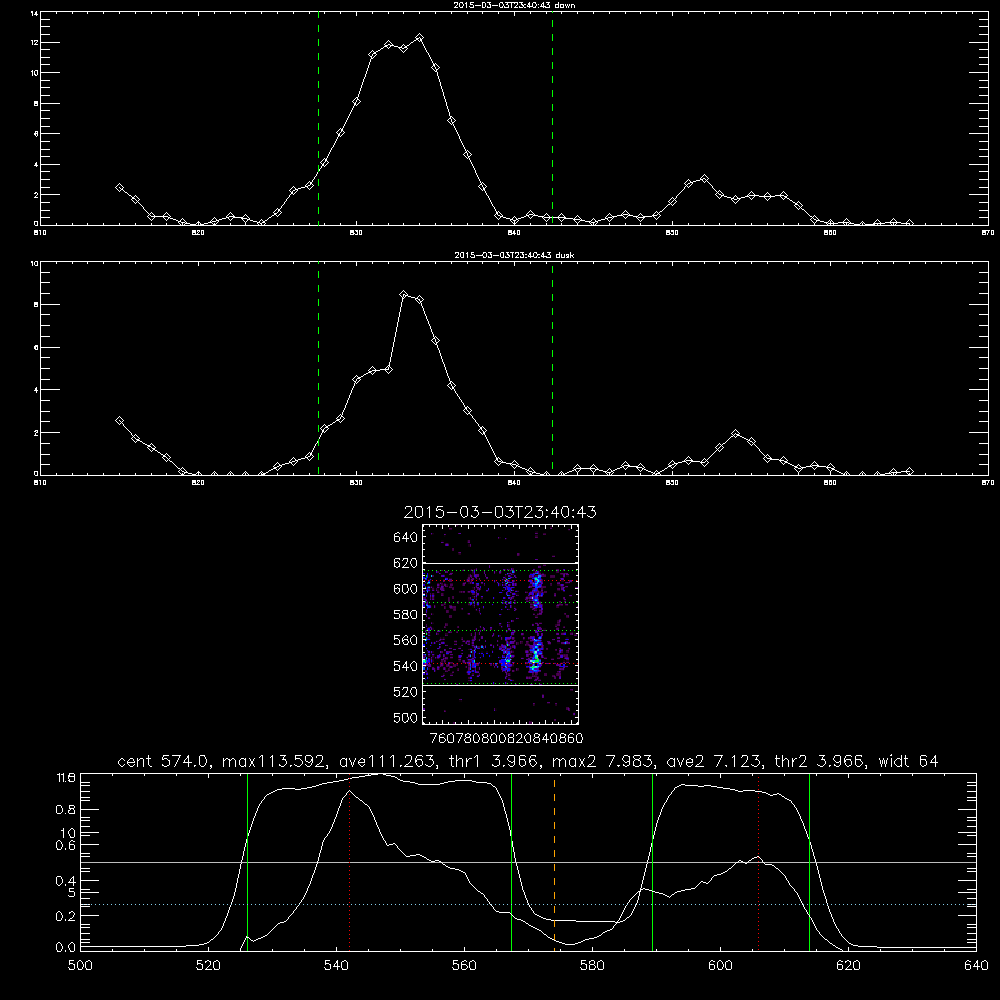Viewport: 1000px width, 1000px height.
Task: Click the highest diamond marker on the dawn curve
Action: coord(419,38)
